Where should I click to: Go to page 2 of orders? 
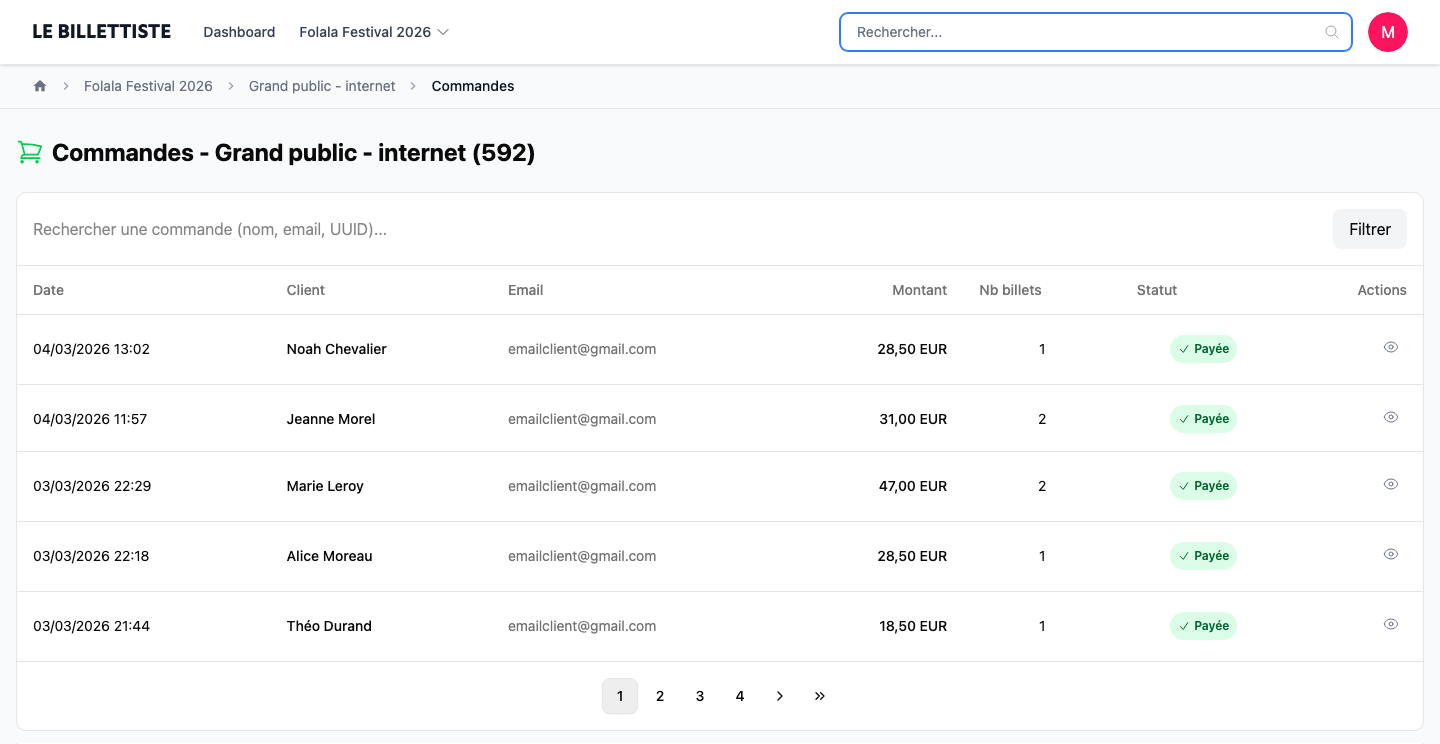660,696
